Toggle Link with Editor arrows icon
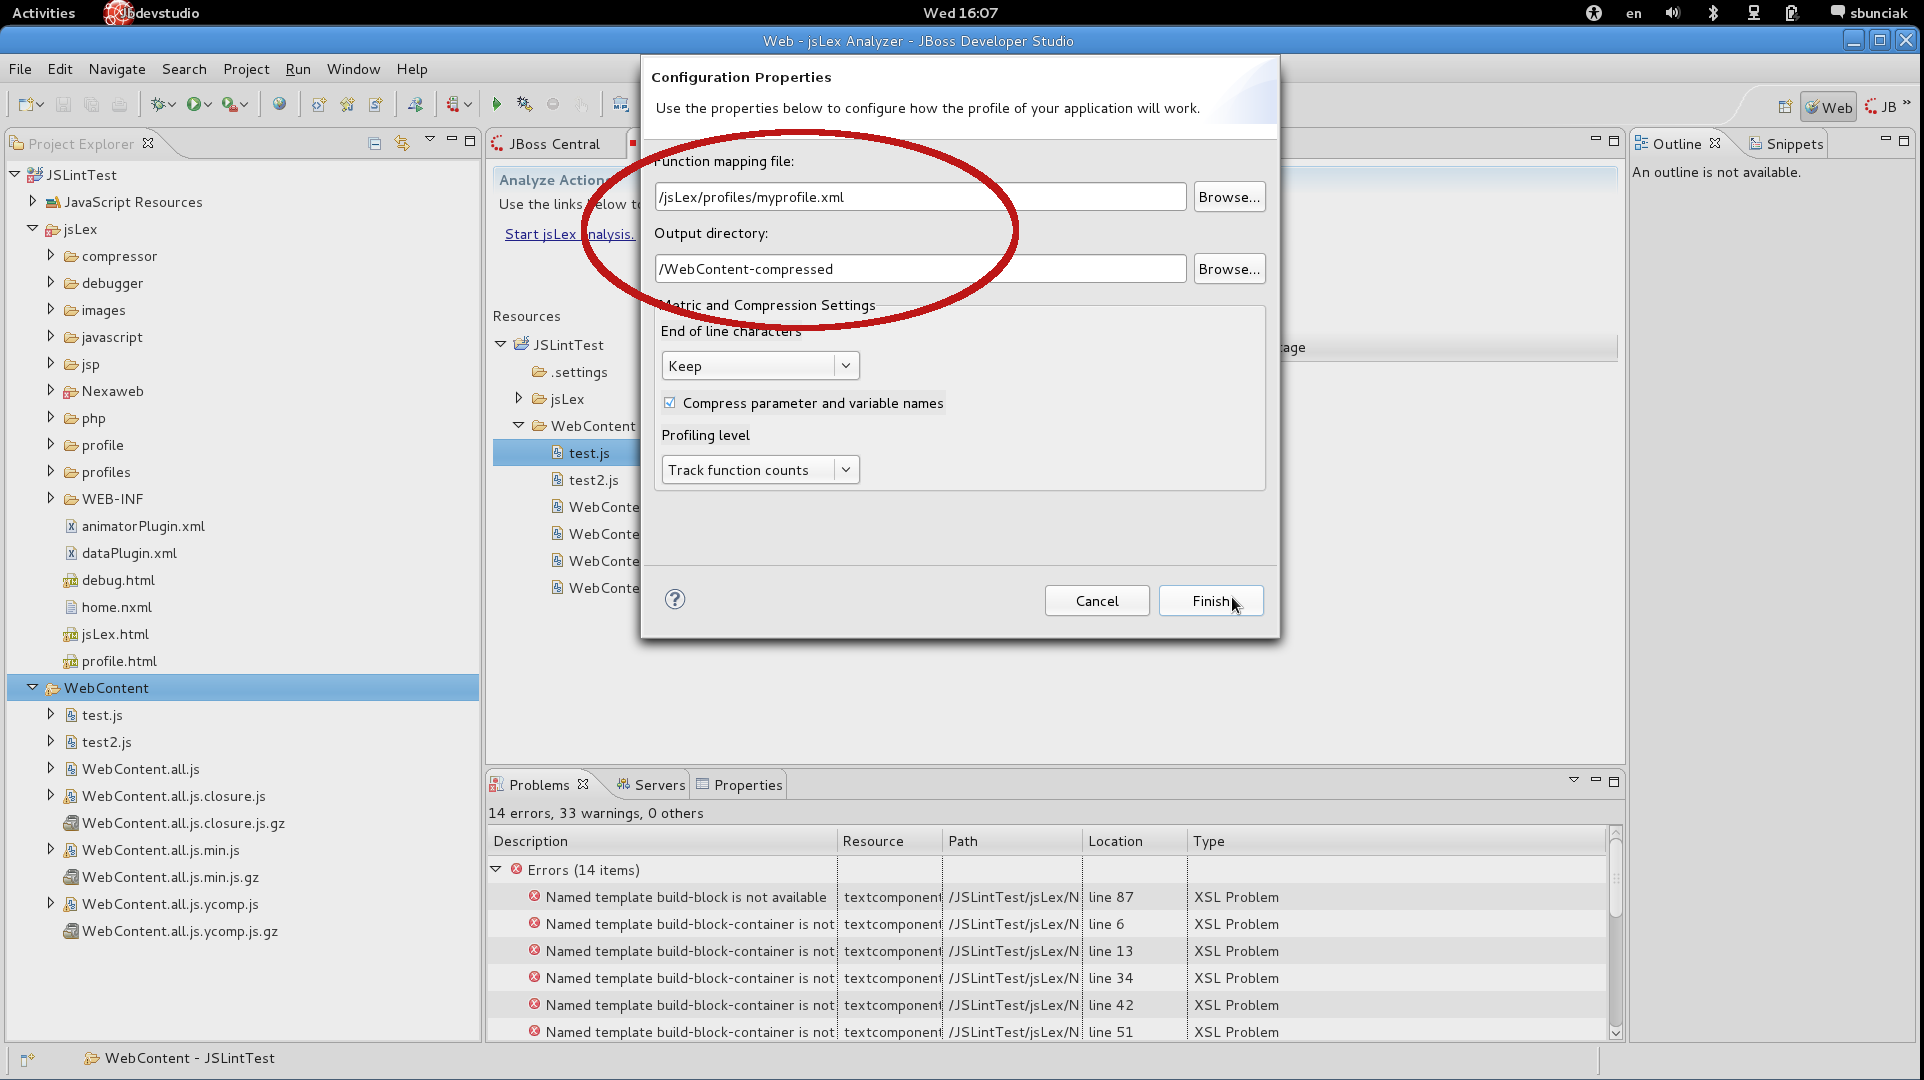 402,144
